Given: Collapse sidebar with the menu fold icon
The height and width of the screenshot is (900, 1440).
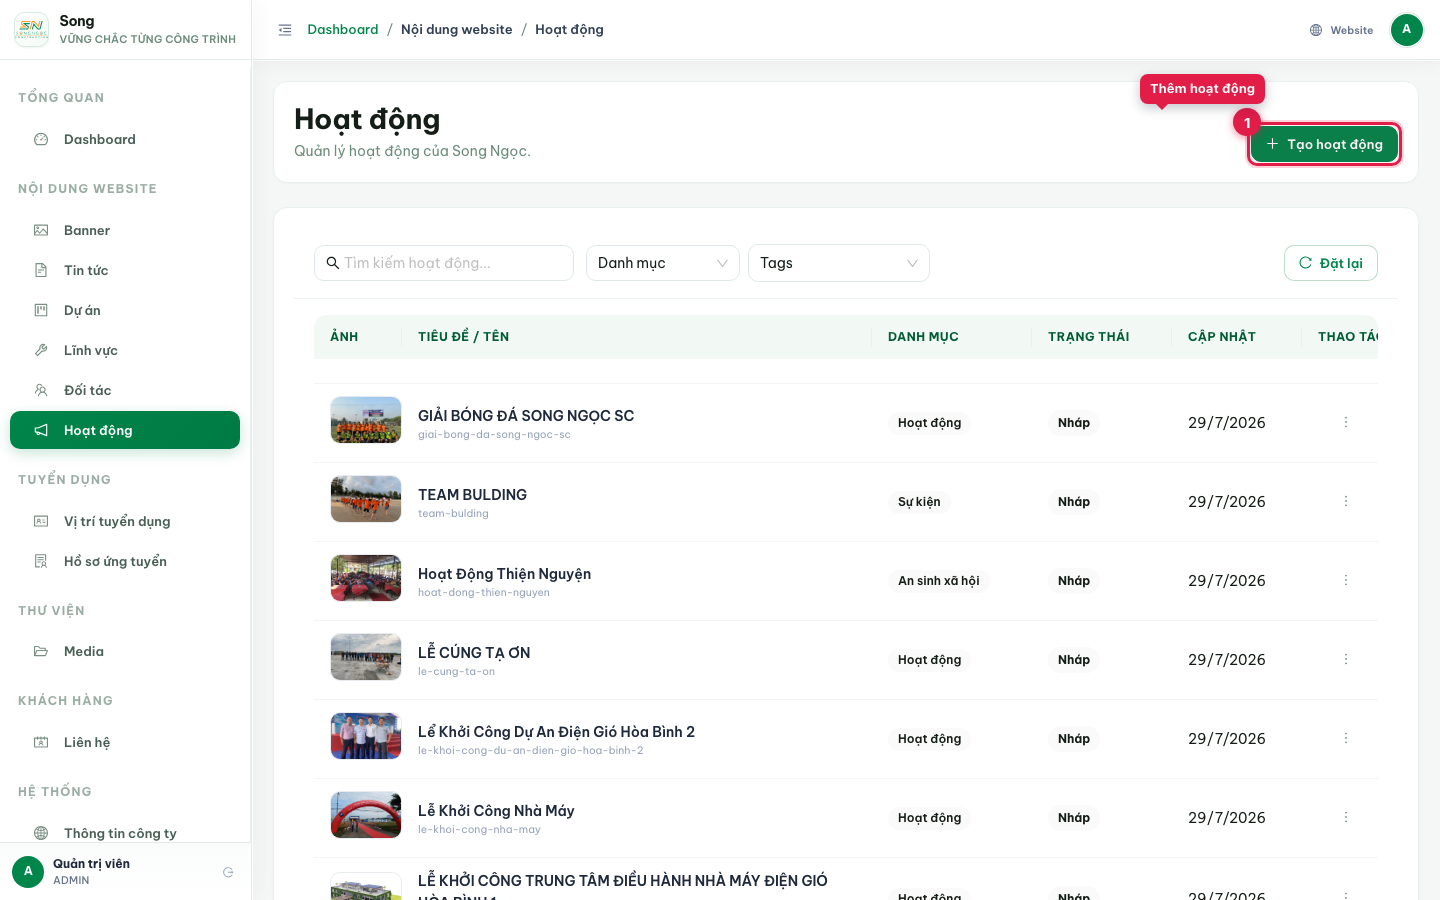Looking at the screenshot, I should pos(285,30).
